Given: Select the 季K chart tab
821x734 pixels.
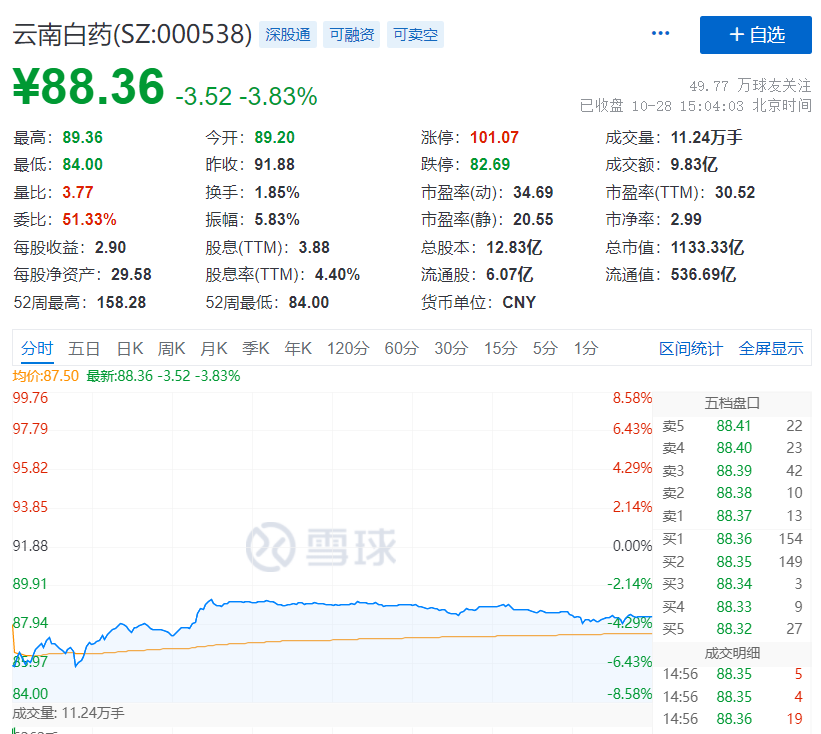Looking at the screenshot, I should coord(256,349).
